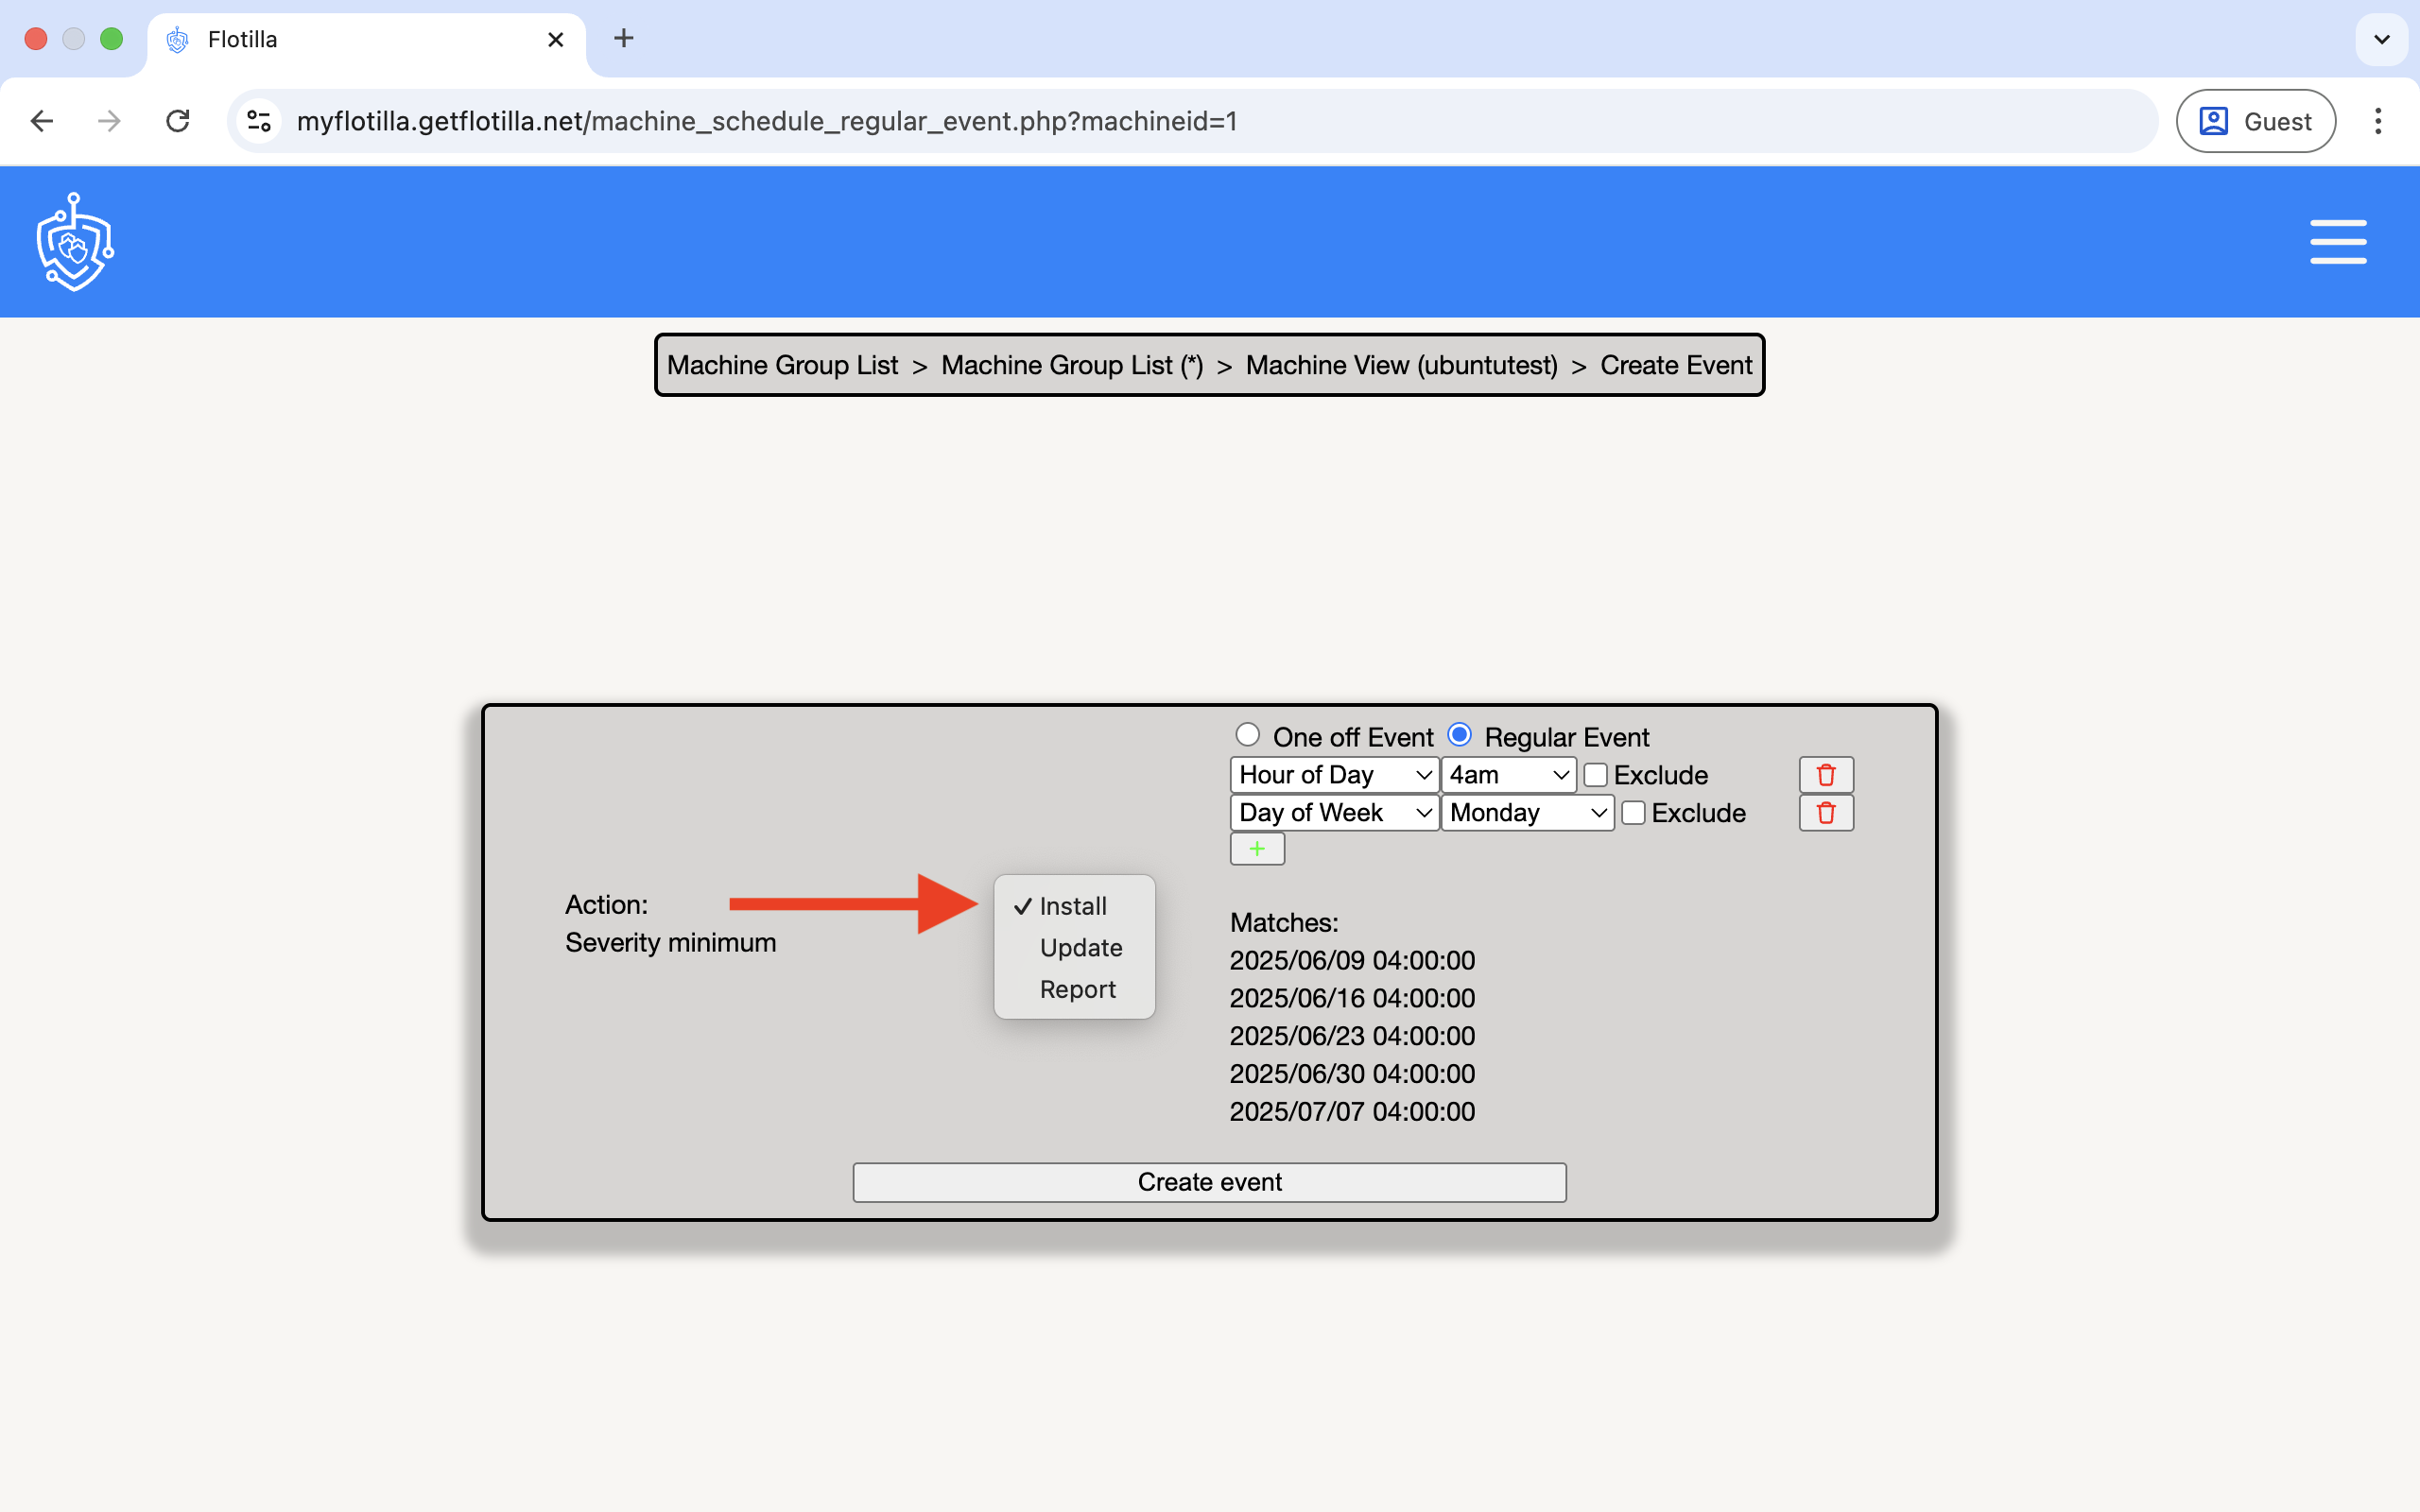Tick Exclude checkbox on 4am row
Image resolution: width=2420 pixels, height=1512 pixels.
[x=1595, y=775]
